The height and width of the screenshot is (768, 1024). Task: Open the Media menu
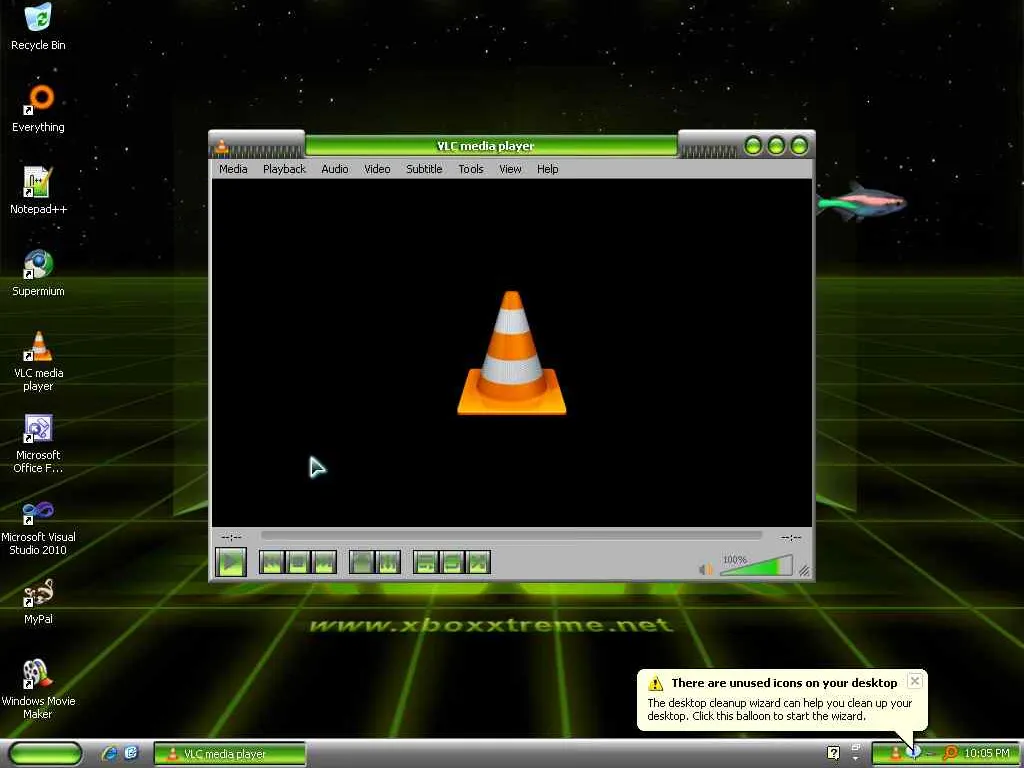(x=233, y=169)
